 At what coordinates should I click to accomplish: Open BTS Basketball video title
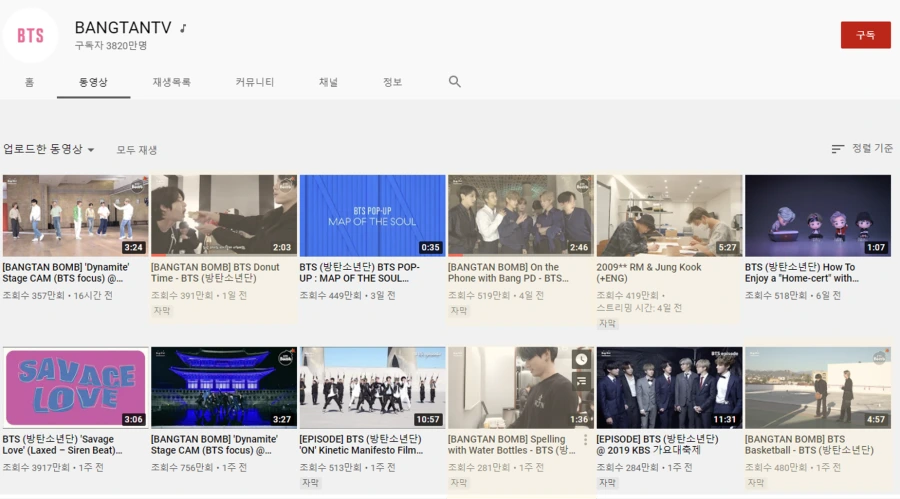(x=809, y=444)
